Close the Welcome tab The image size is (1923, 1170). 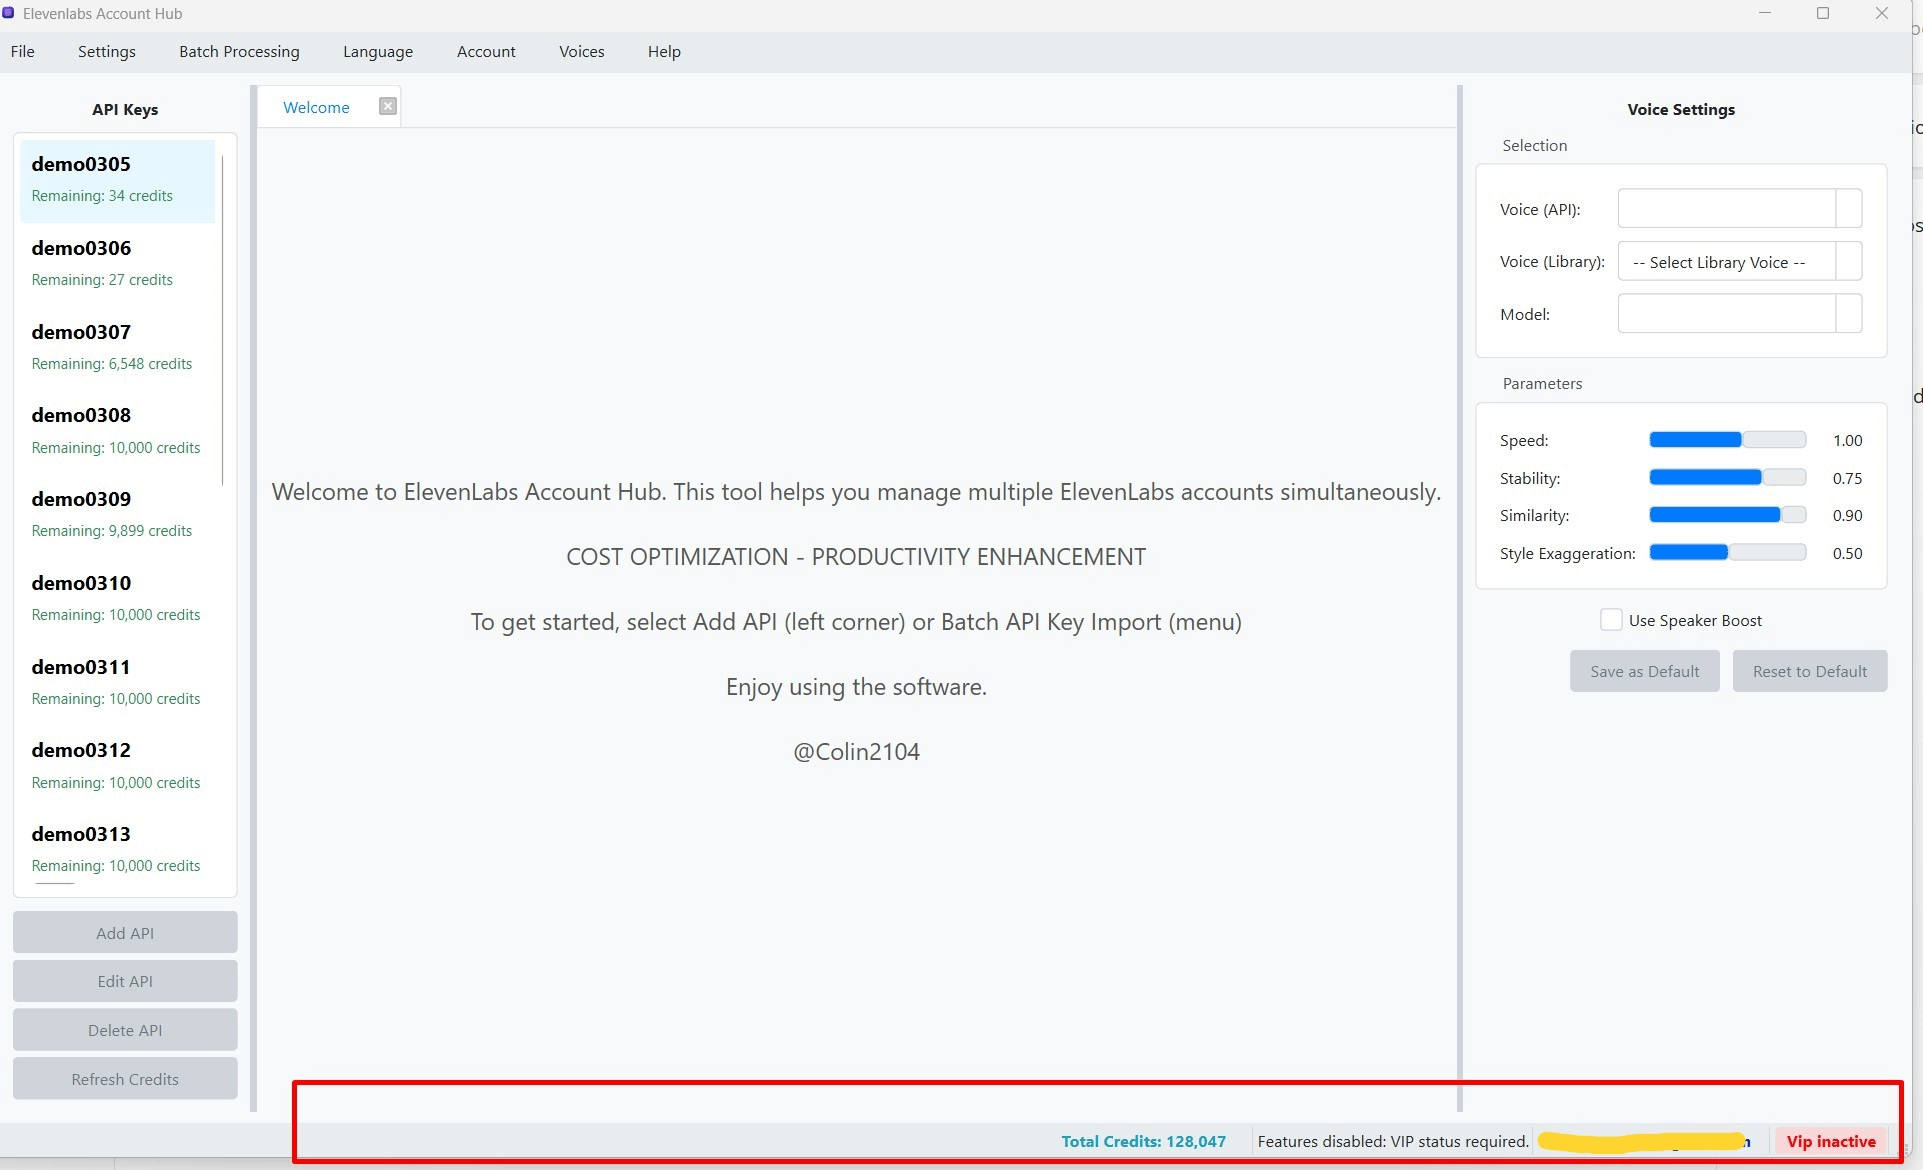coord(388,106)
